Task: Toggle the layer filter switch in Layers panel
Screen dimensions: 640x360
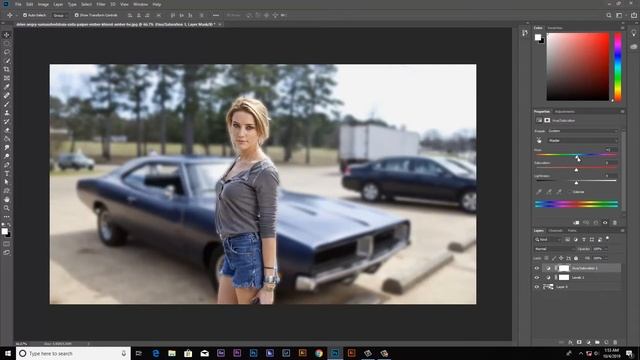Action: pyautogui.click(x=607, y=238)
